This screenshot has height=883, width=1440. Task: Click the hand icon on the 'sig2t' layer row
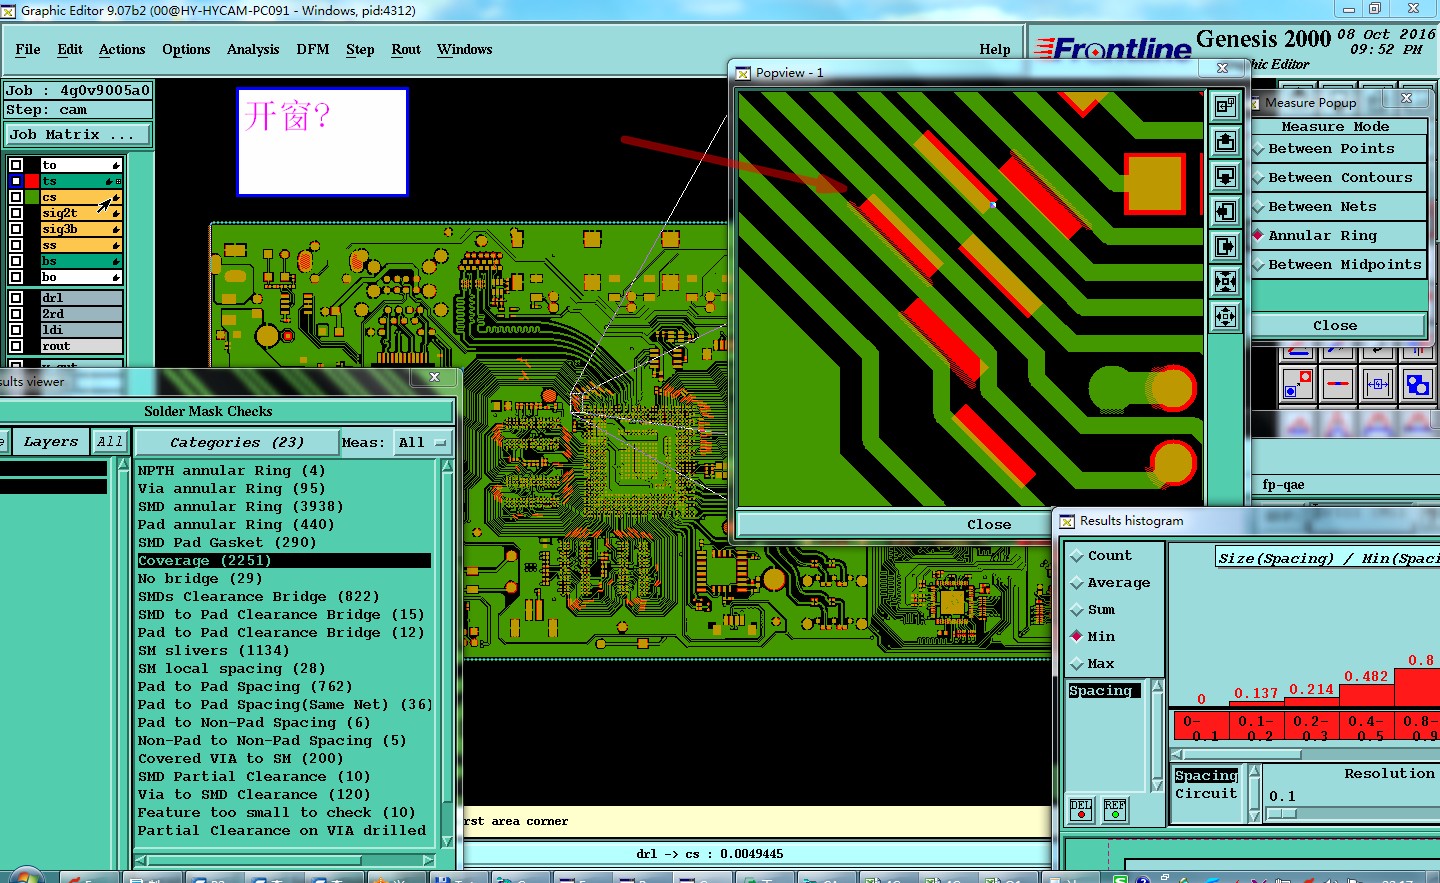(x=116, y=213)
